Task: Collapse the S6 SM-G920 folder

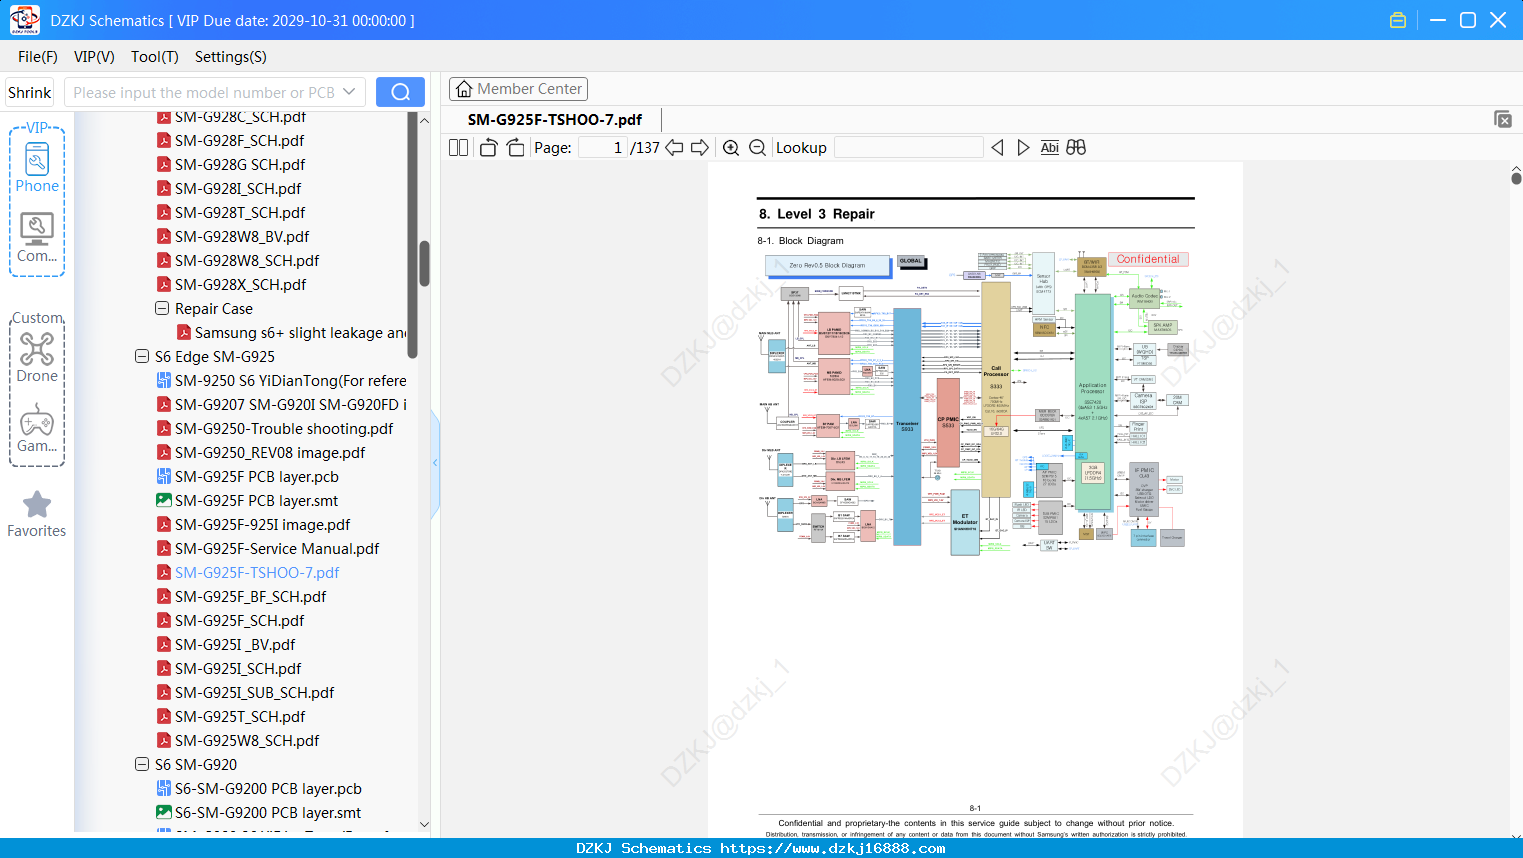Action: (x=142, y=765)
